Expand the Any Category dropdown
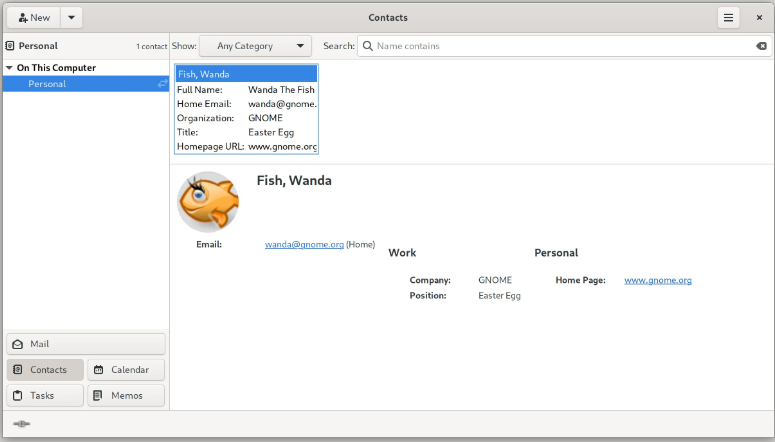This screenshot has width=775, height=442. pyautogui.click(x=255, y=46)
